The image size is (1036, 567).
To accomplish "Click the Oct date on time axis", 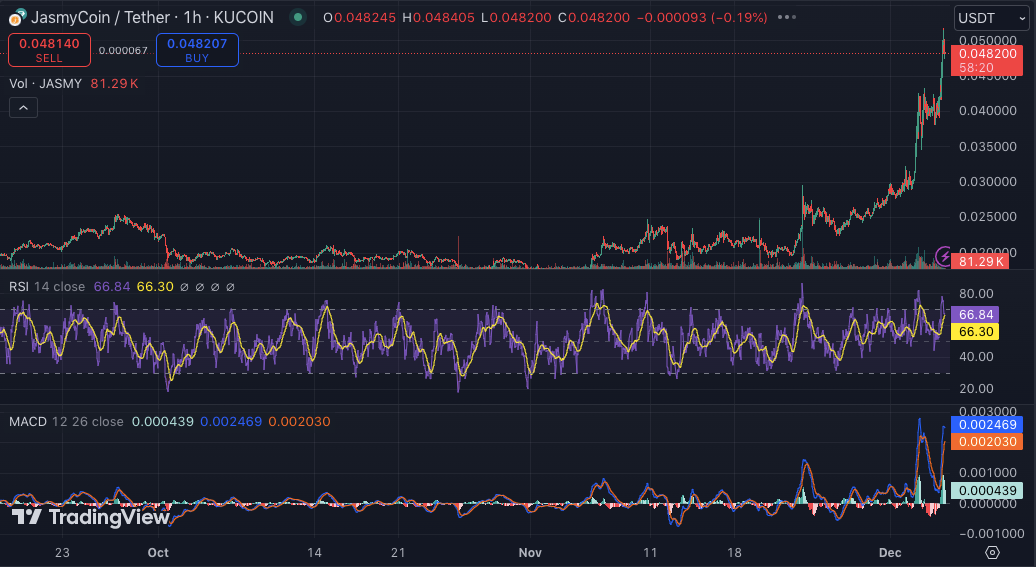I will pyautogui.click(x=158, y=552).
